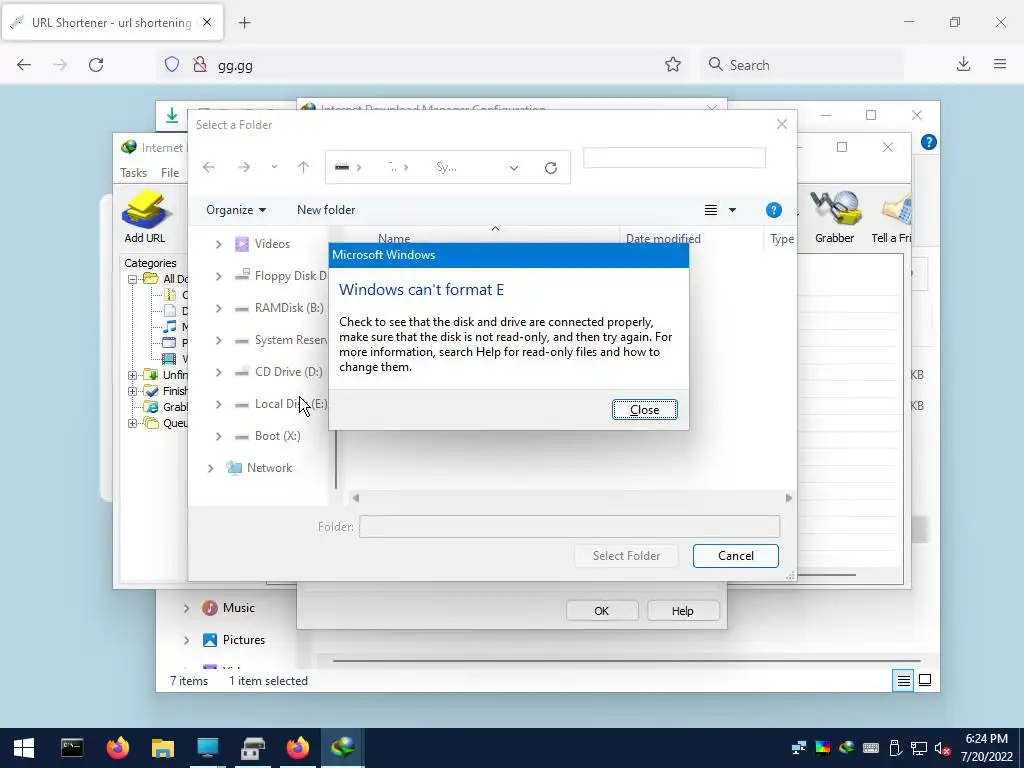Expand the Boot (X:) node

coord(219,436)
